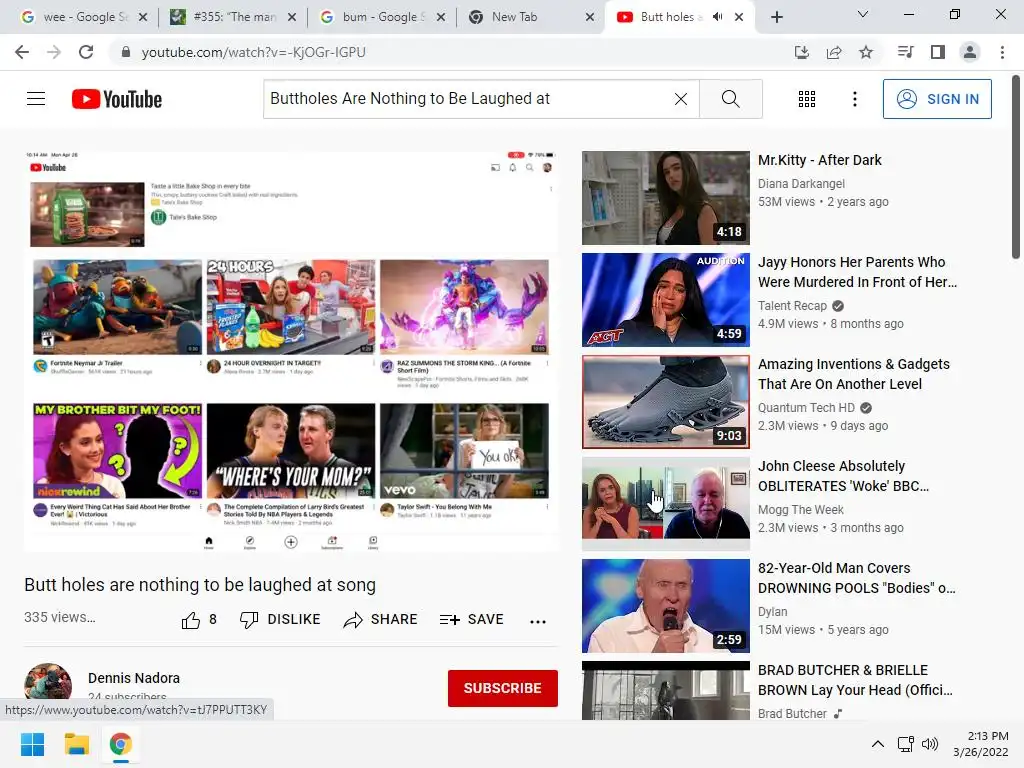Run search with magnifier button
The image size is (1024, 768).
(731, 99)
